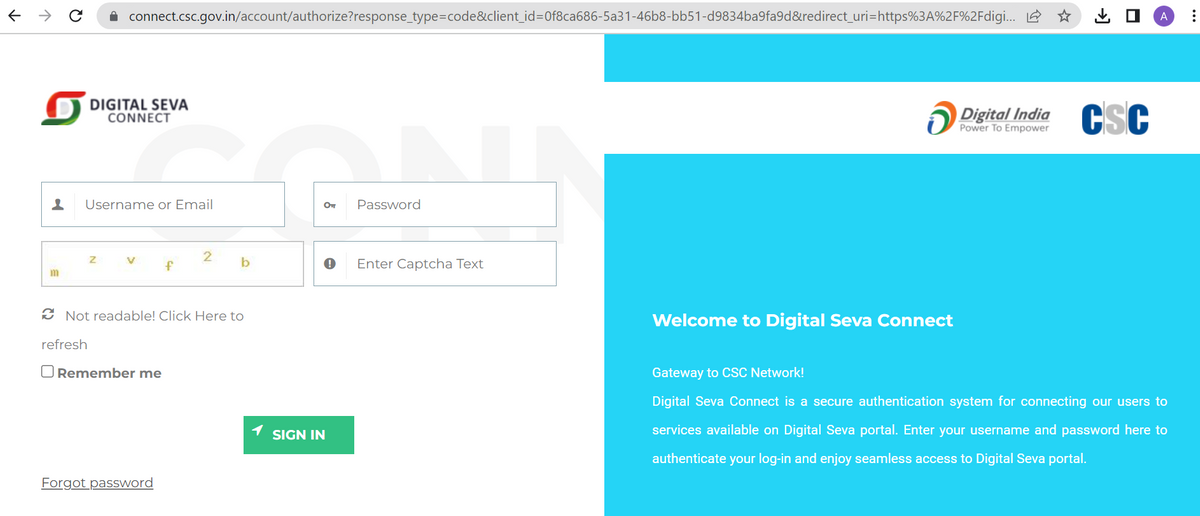This screenshot has width=1200, height=516.
Task: Click the captcha refresh arrows icon
Action: pos(48,315)
